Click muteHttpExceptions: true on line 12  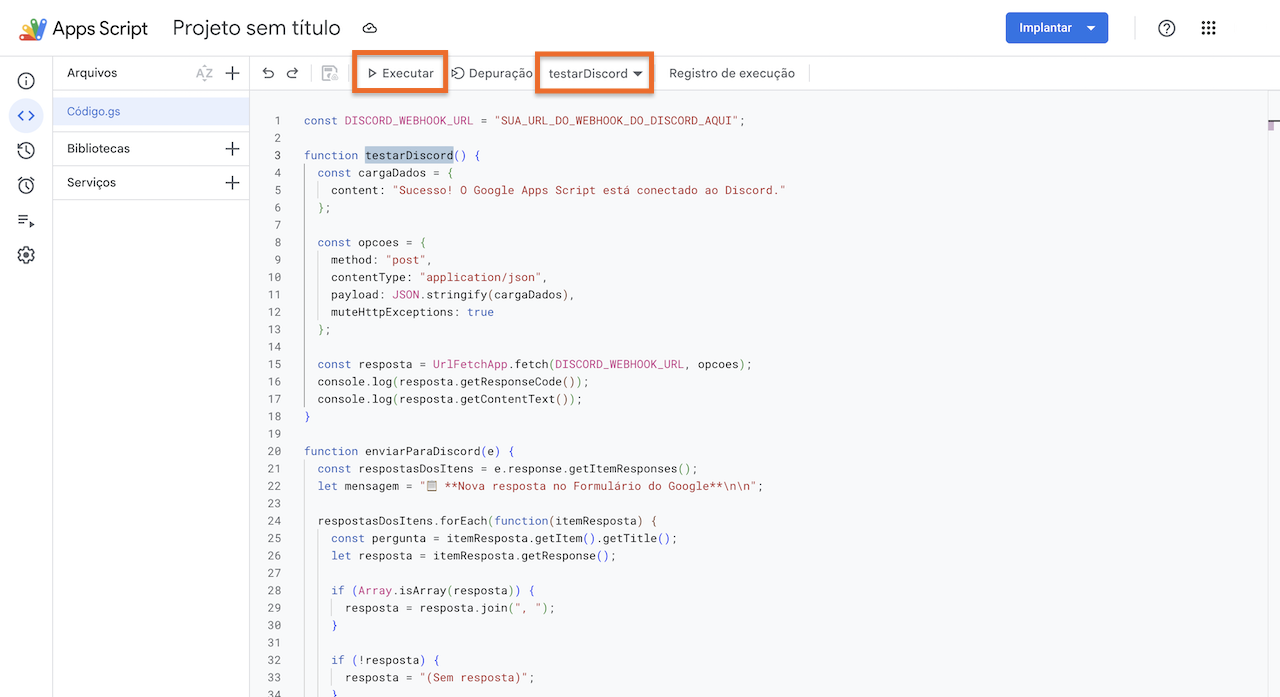click(x=412, y=312)
